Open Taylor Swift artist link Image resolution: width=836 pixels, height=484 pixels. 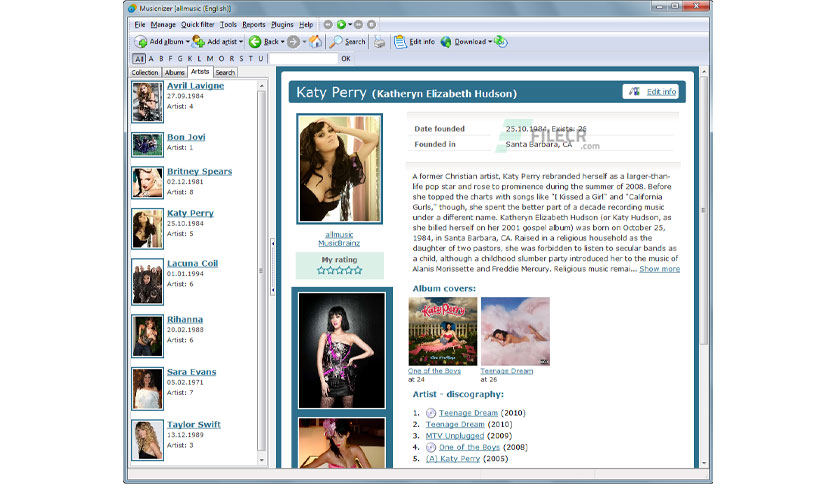point(194,424)
